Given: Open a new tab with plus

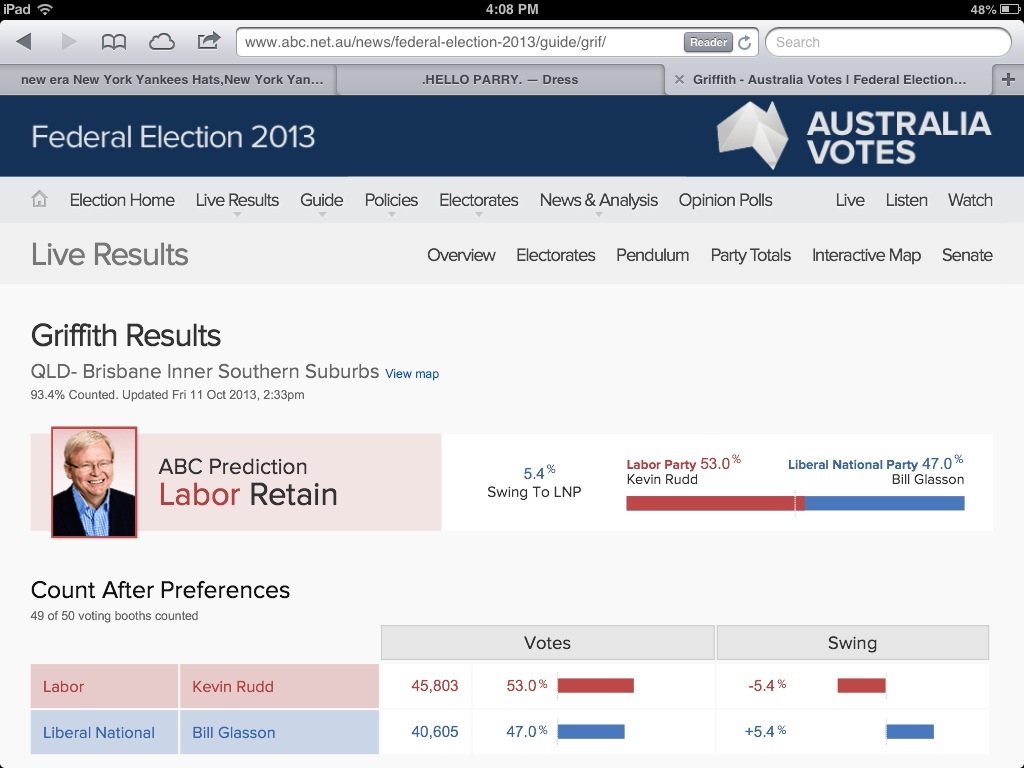Looking at the screenshot, I should point(1008,80).
